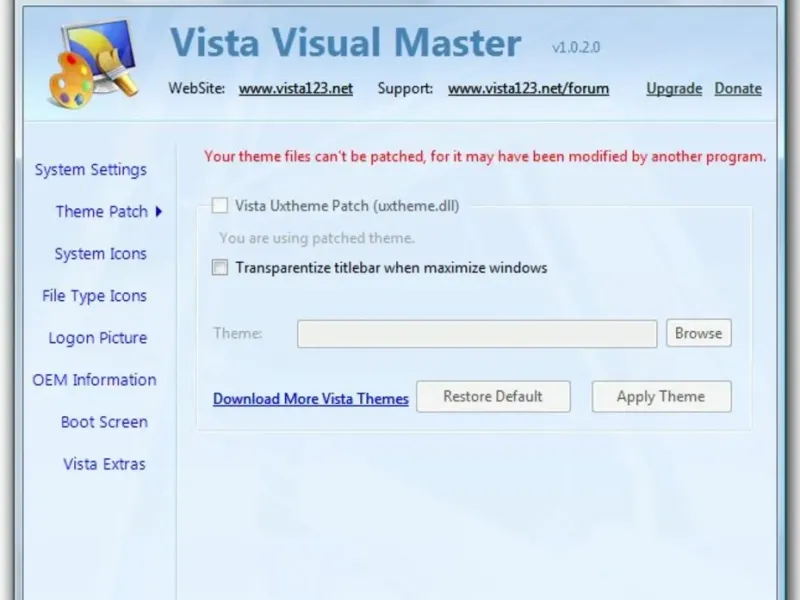Click the Vista Visual Master title
This screenshot has width=800, height=600.
click(345, 42)
